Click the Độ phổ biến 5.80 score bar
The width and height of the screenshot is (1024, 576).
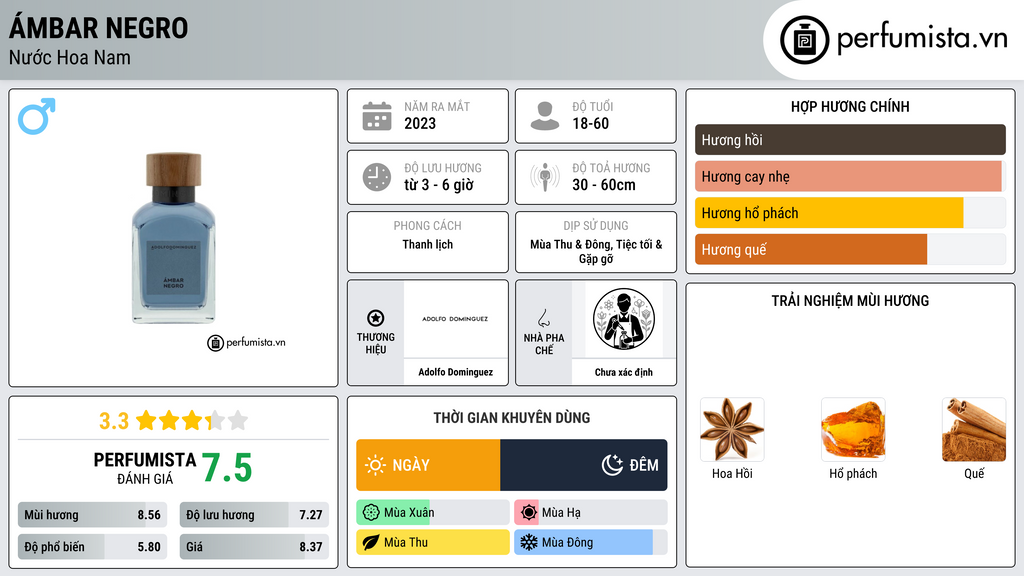pos(92,547)
